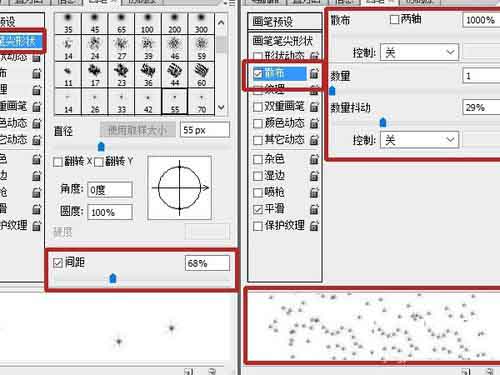Click lock icon beside 散布 in right panel

click(x=314, y=73)
